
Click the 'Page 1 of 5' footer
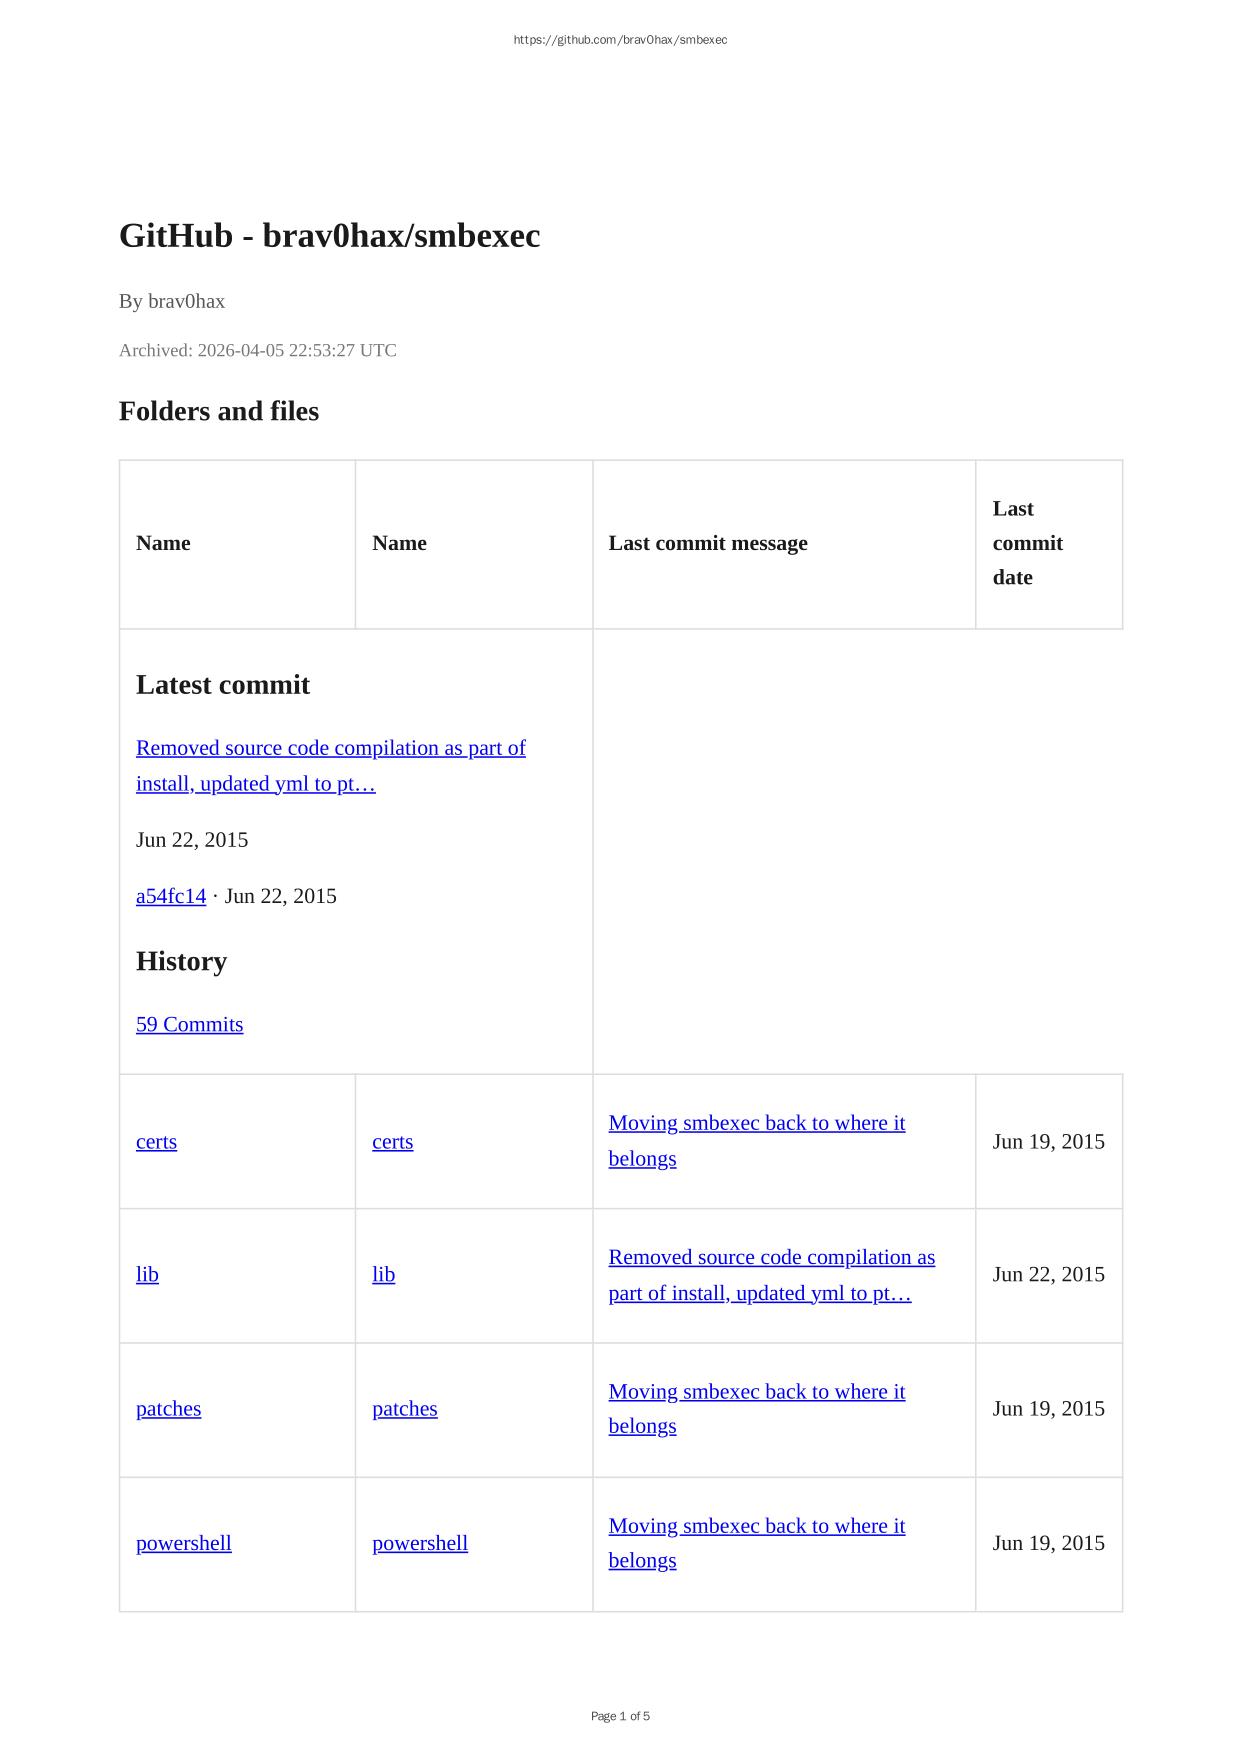point(620,1716)
